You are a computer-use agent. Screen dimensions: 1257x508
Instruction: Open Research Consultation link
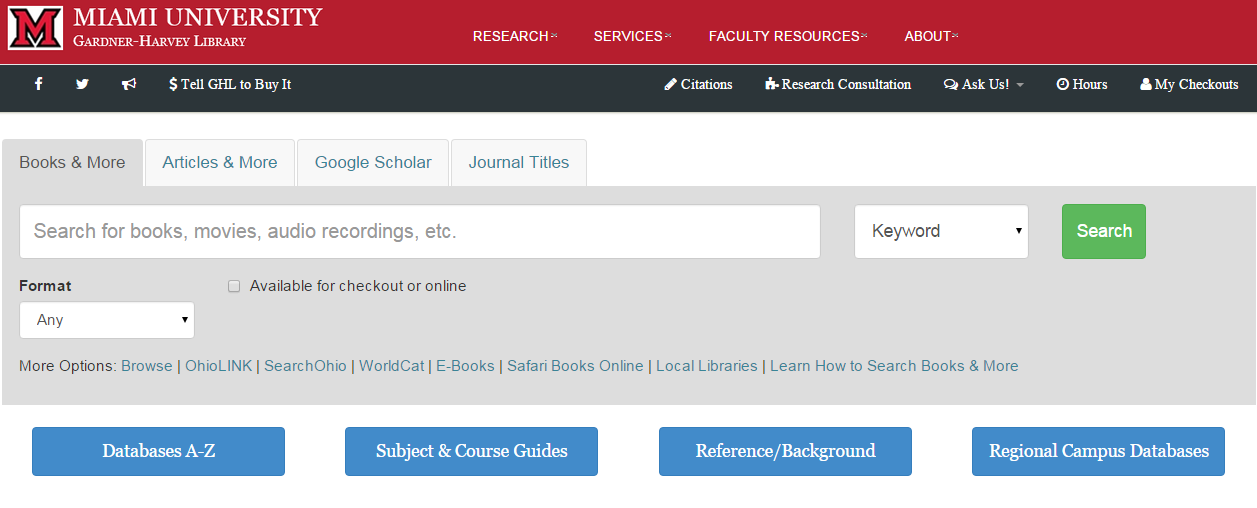point(838,84)
